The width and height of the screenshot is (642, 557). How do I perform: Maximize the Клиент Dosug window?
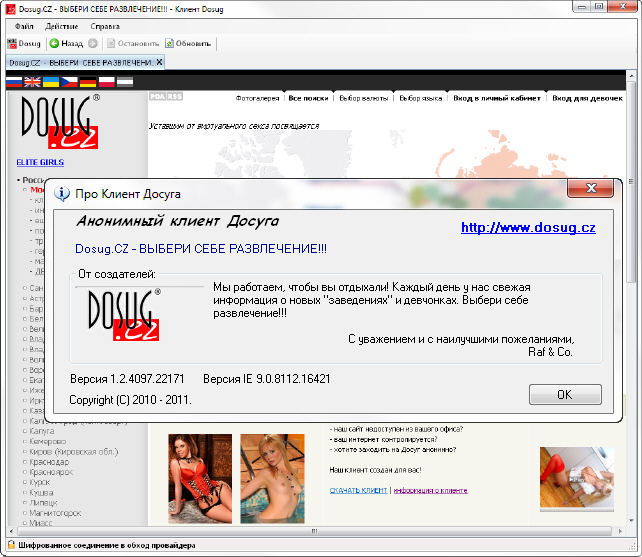[x=599, y=7]
